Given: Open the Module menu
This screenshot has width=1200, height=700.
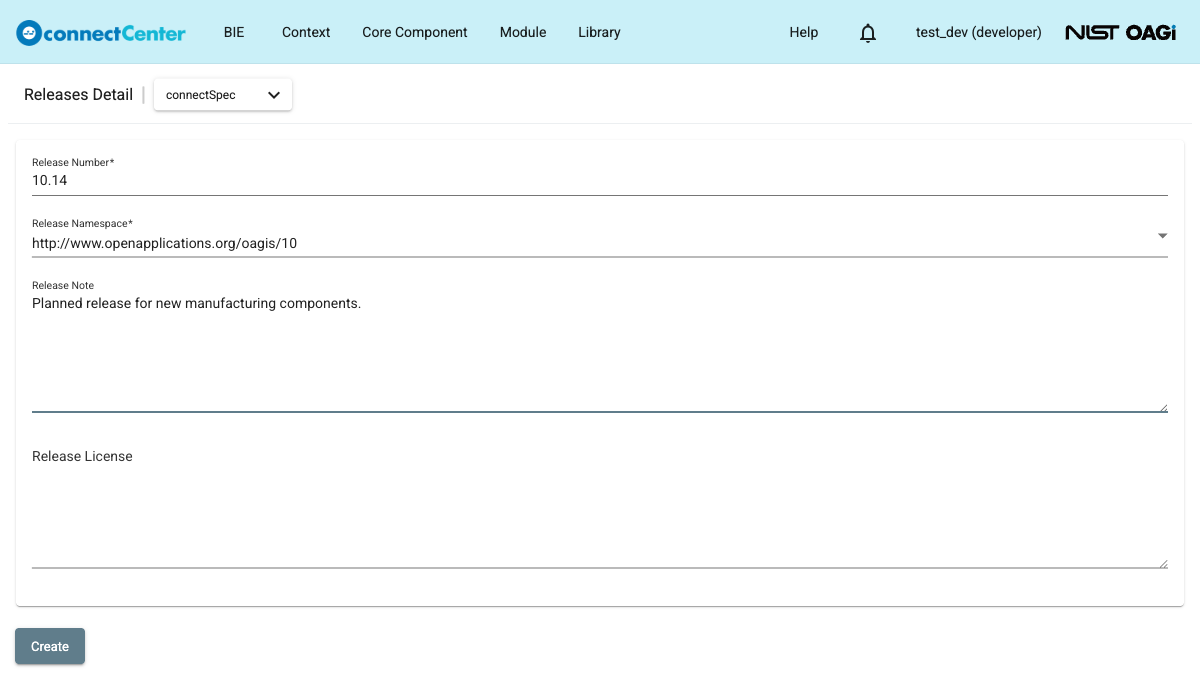Looking at the screenshot, I should pos(523,32).
